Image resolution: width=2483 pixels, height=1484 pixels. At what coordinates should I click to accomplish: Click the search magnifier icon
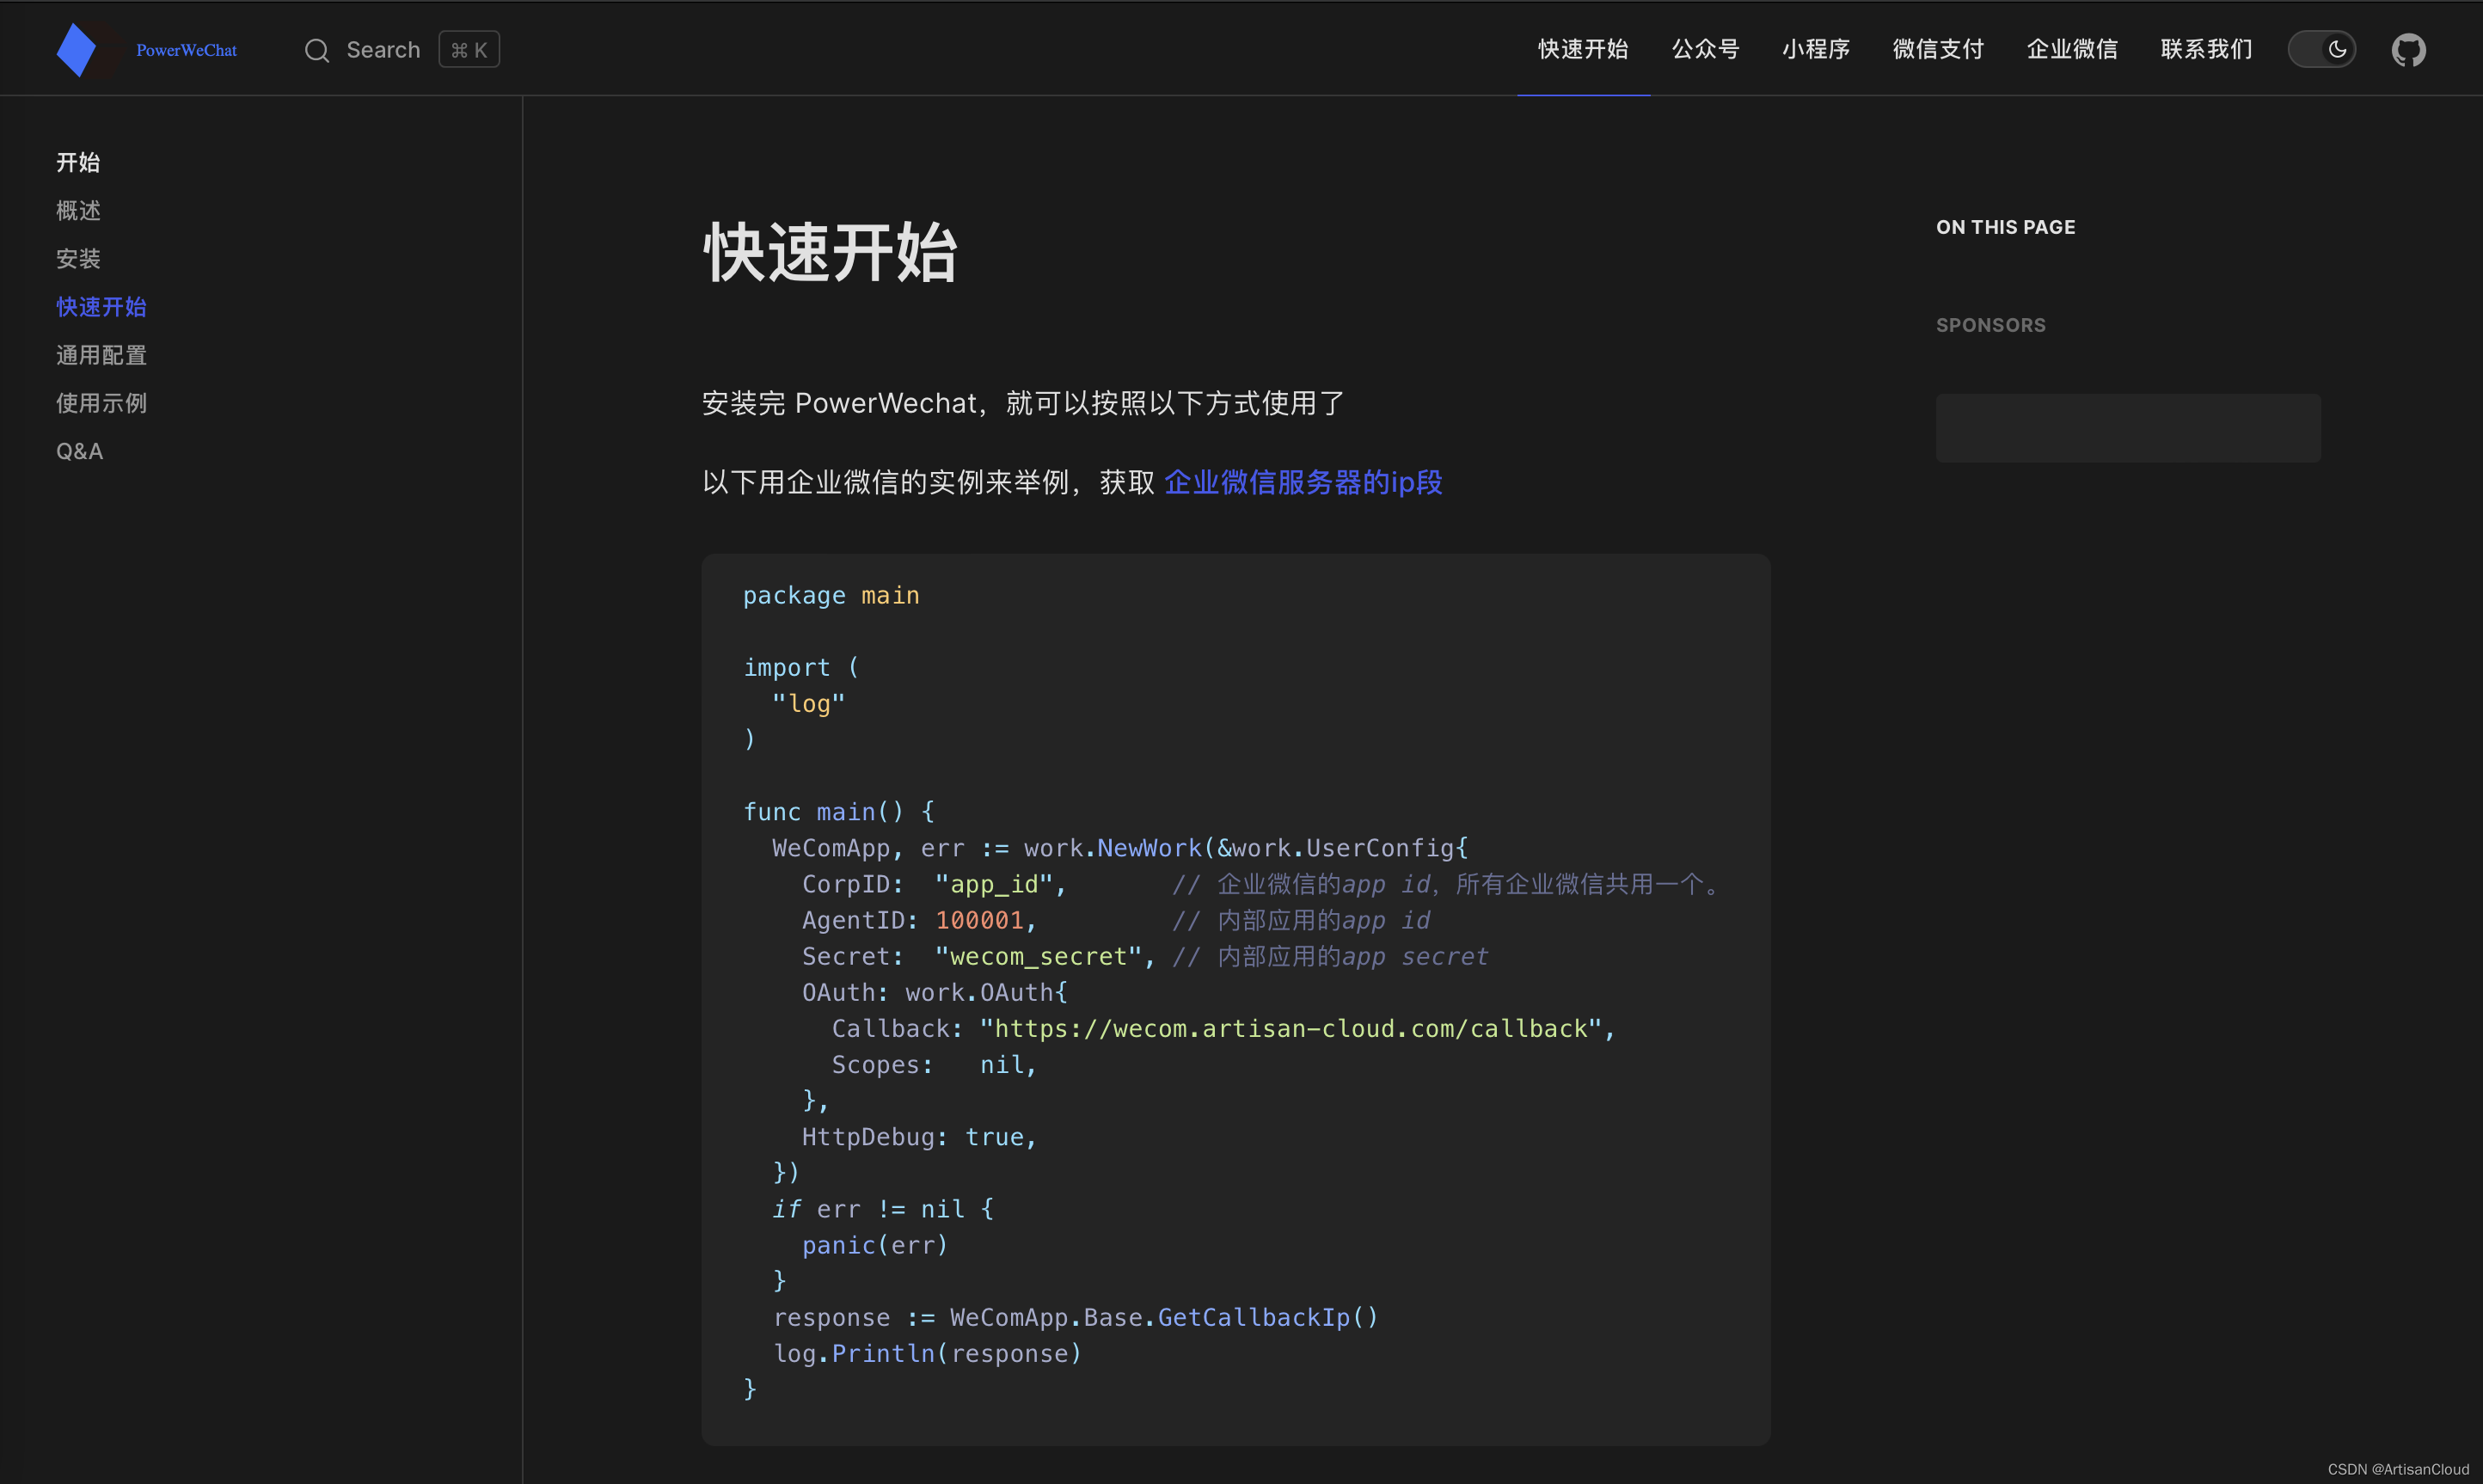(316, 49)
